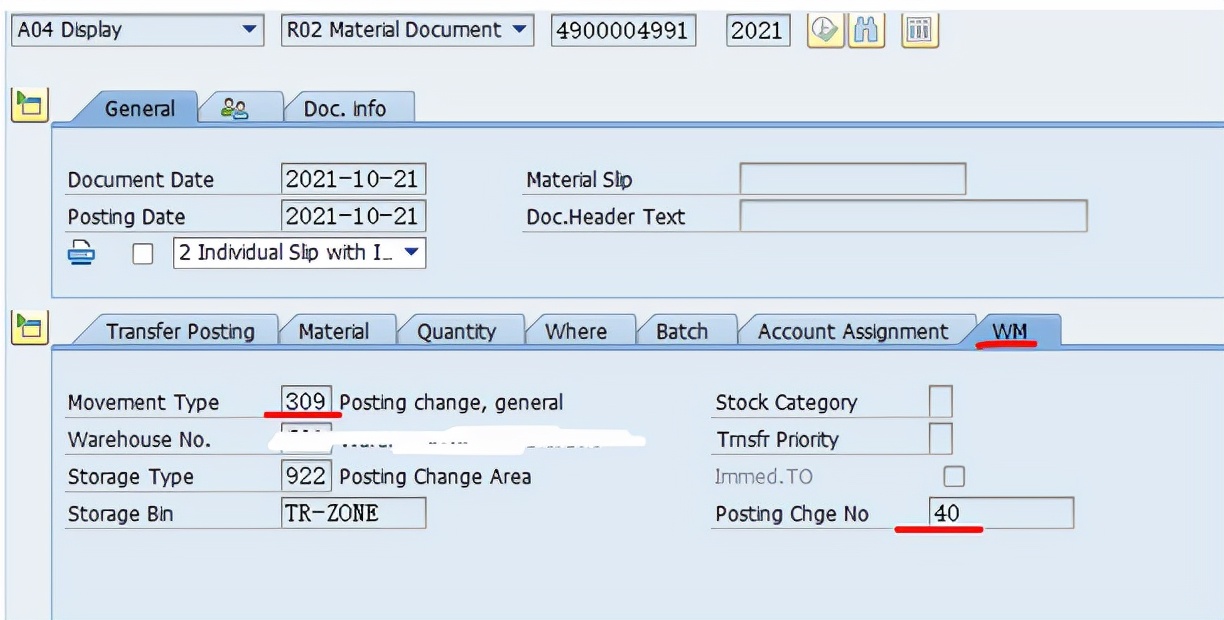The width and height of the screenshot is (1224, 620).
Task: Click the Execute clock icon
Action: 825,30
